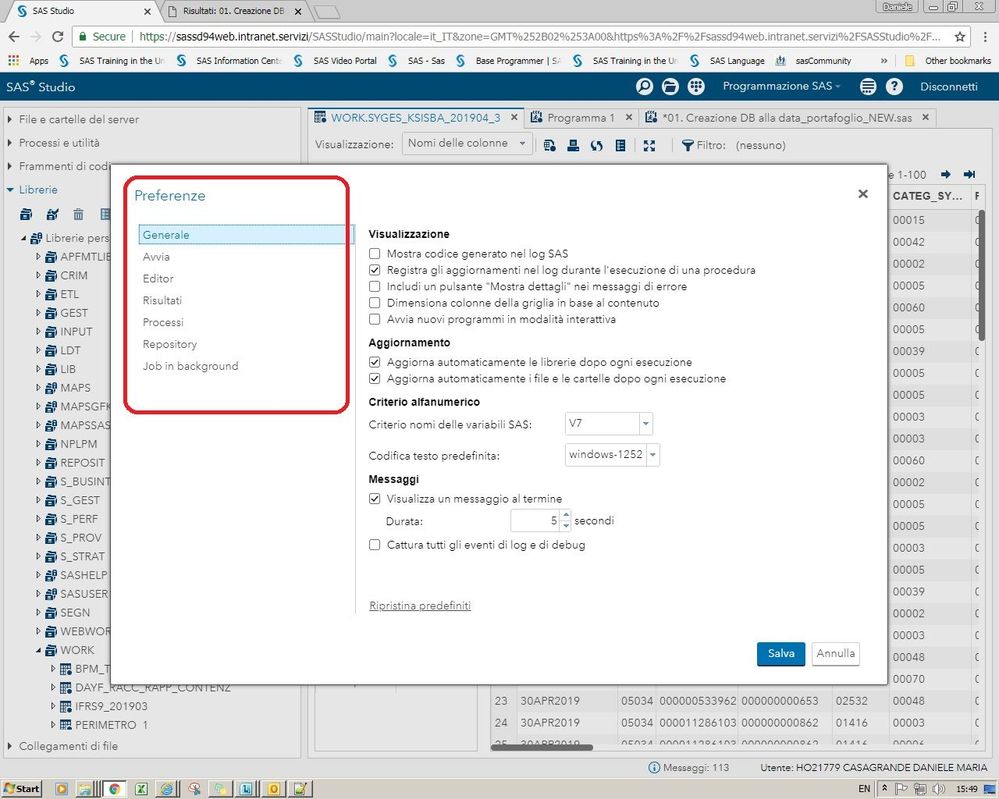Screen dimensions: 999x799
Task: Bookmark this page with the star icon
Action: [959, 36]
